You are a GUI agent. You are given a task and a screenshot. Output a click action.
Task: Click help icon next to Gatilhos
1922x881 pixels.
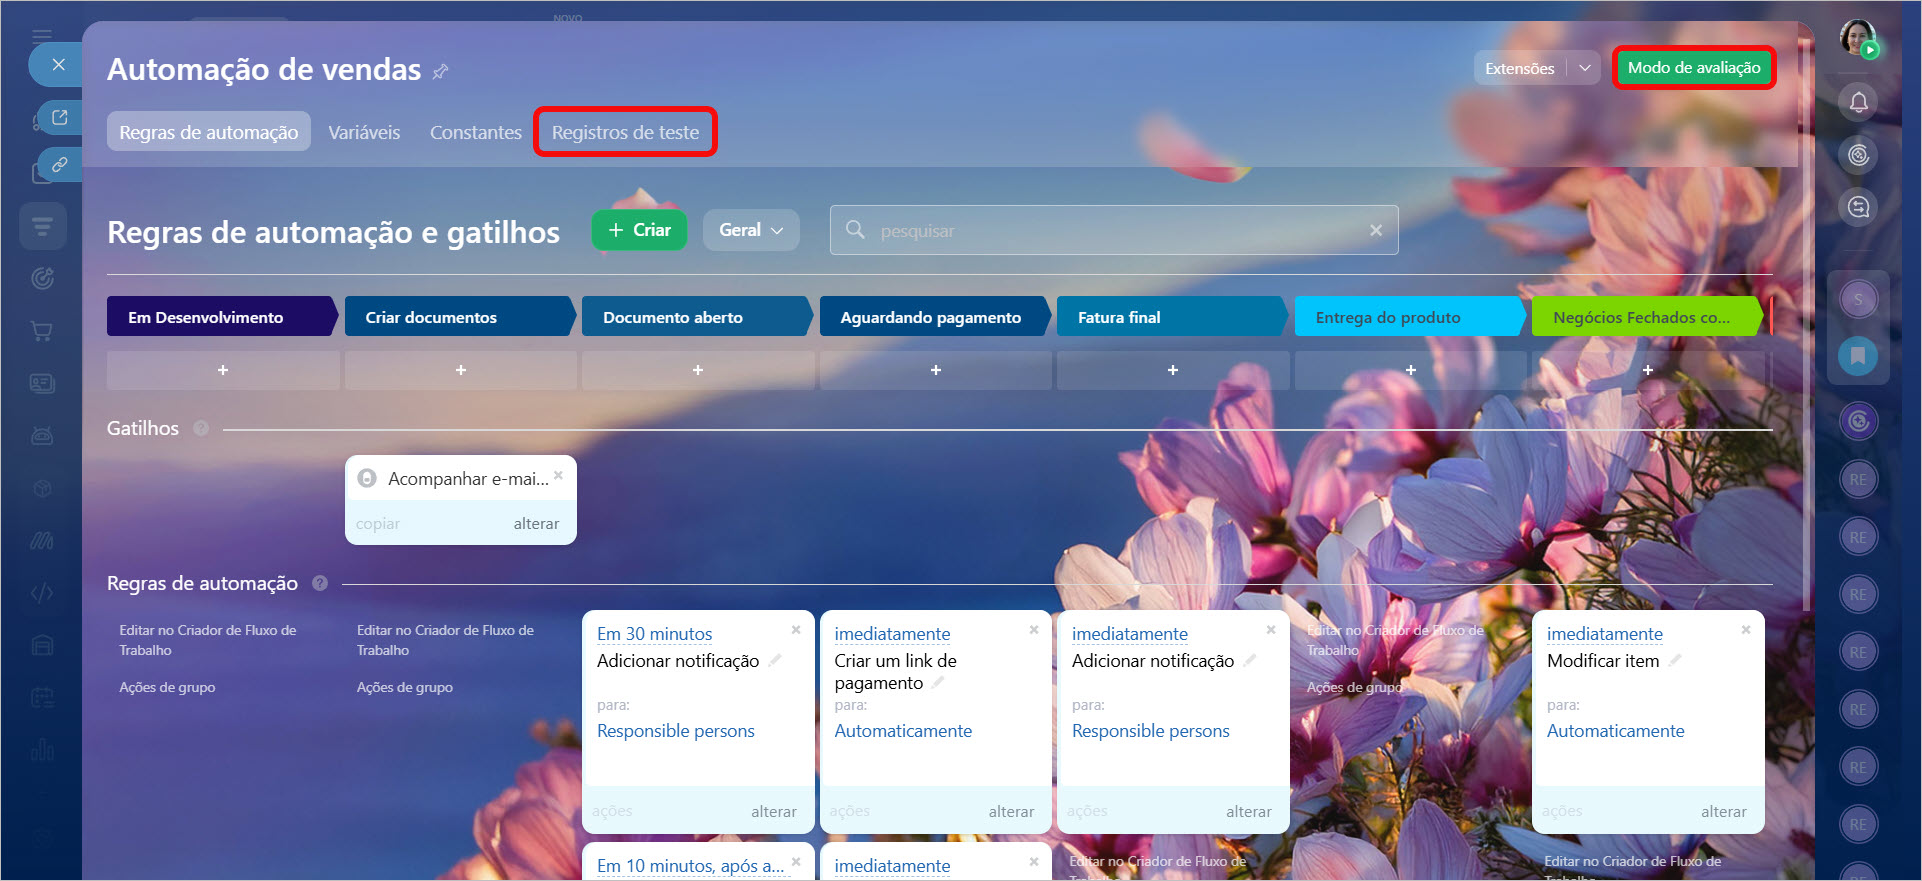(x=201, y=428)
